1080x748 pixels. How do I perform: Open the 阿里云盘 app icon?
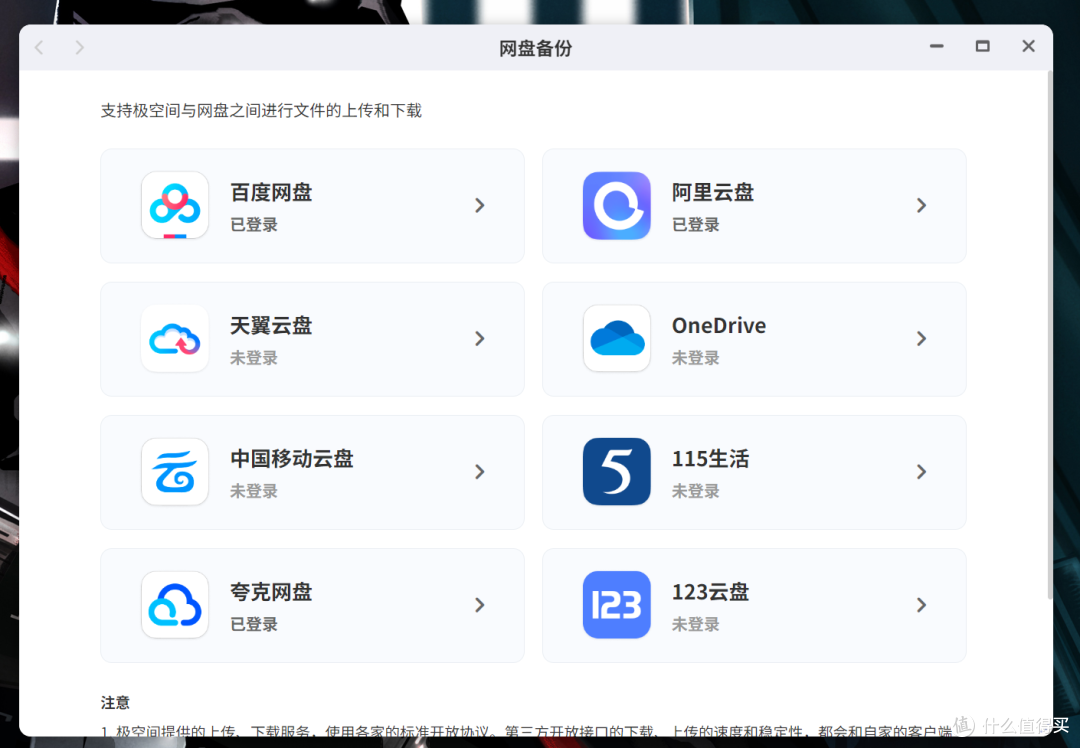click(616, 205)
